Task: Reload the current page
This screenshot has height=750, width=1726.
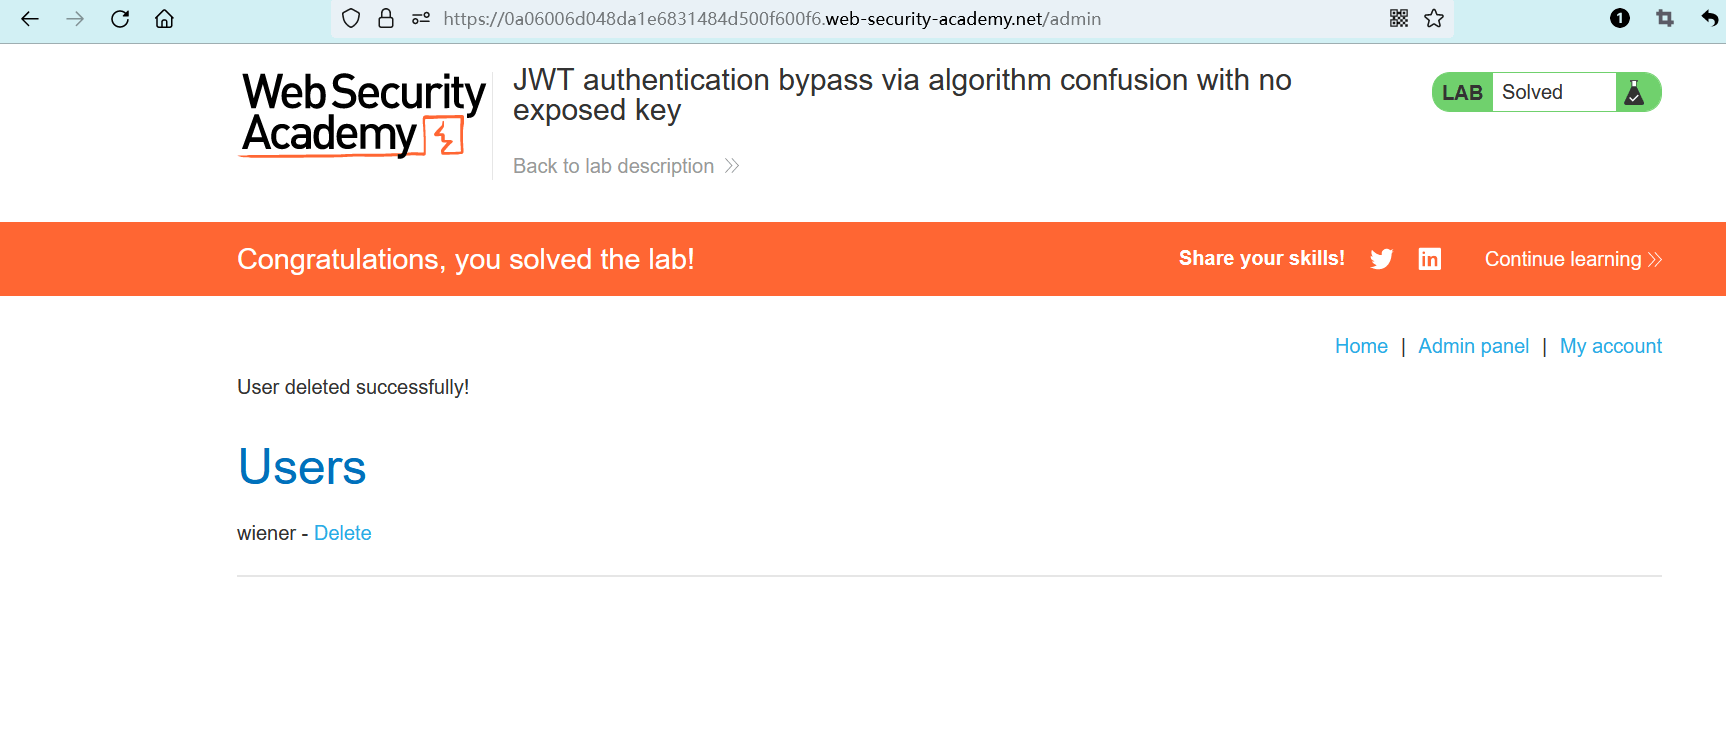Action: click(x=120, y=19)
